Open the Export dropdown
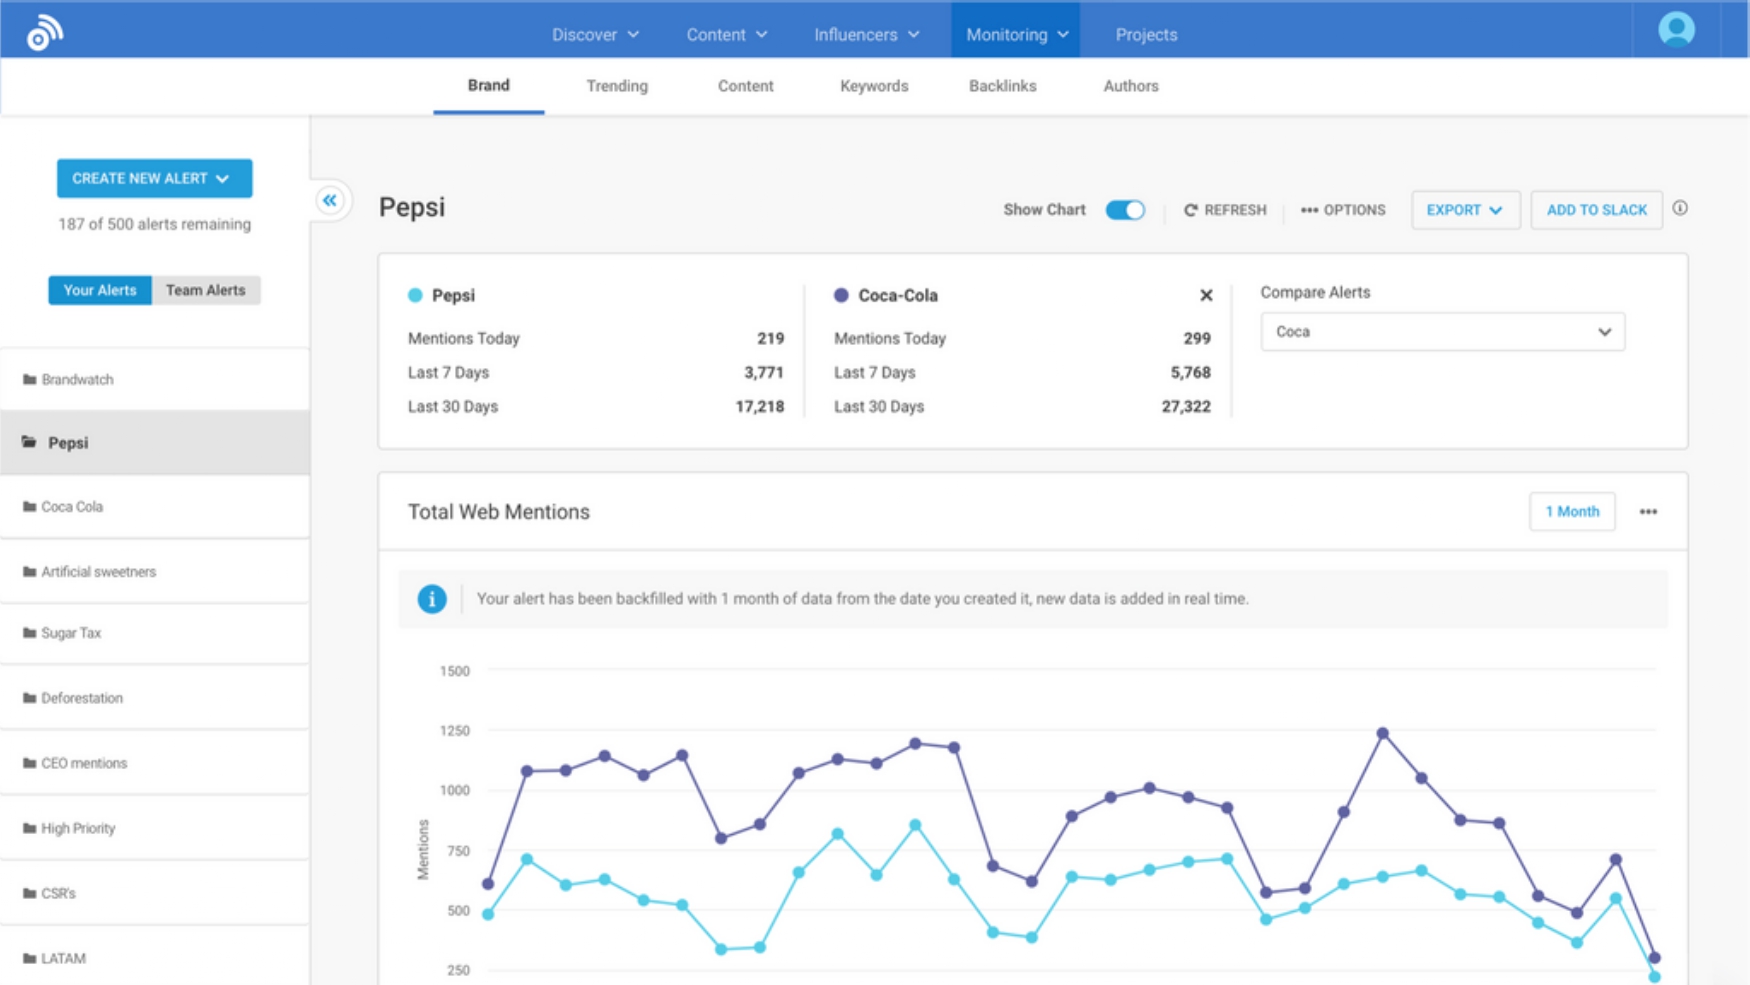Image resolution: width=1750 pixels, height=985 pixels. click(1465, 210)
